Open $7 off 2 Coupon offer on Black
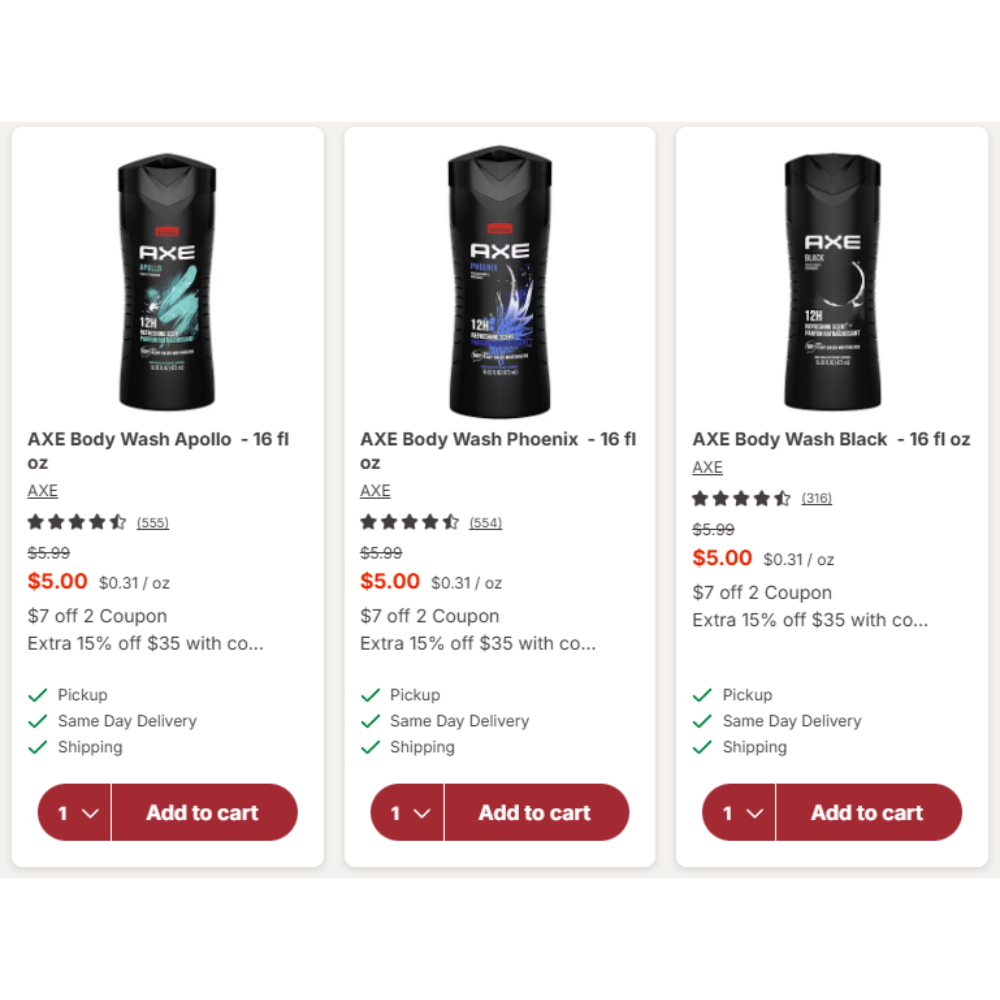This screenshot has height=1000, width=1000. [762, 592]
